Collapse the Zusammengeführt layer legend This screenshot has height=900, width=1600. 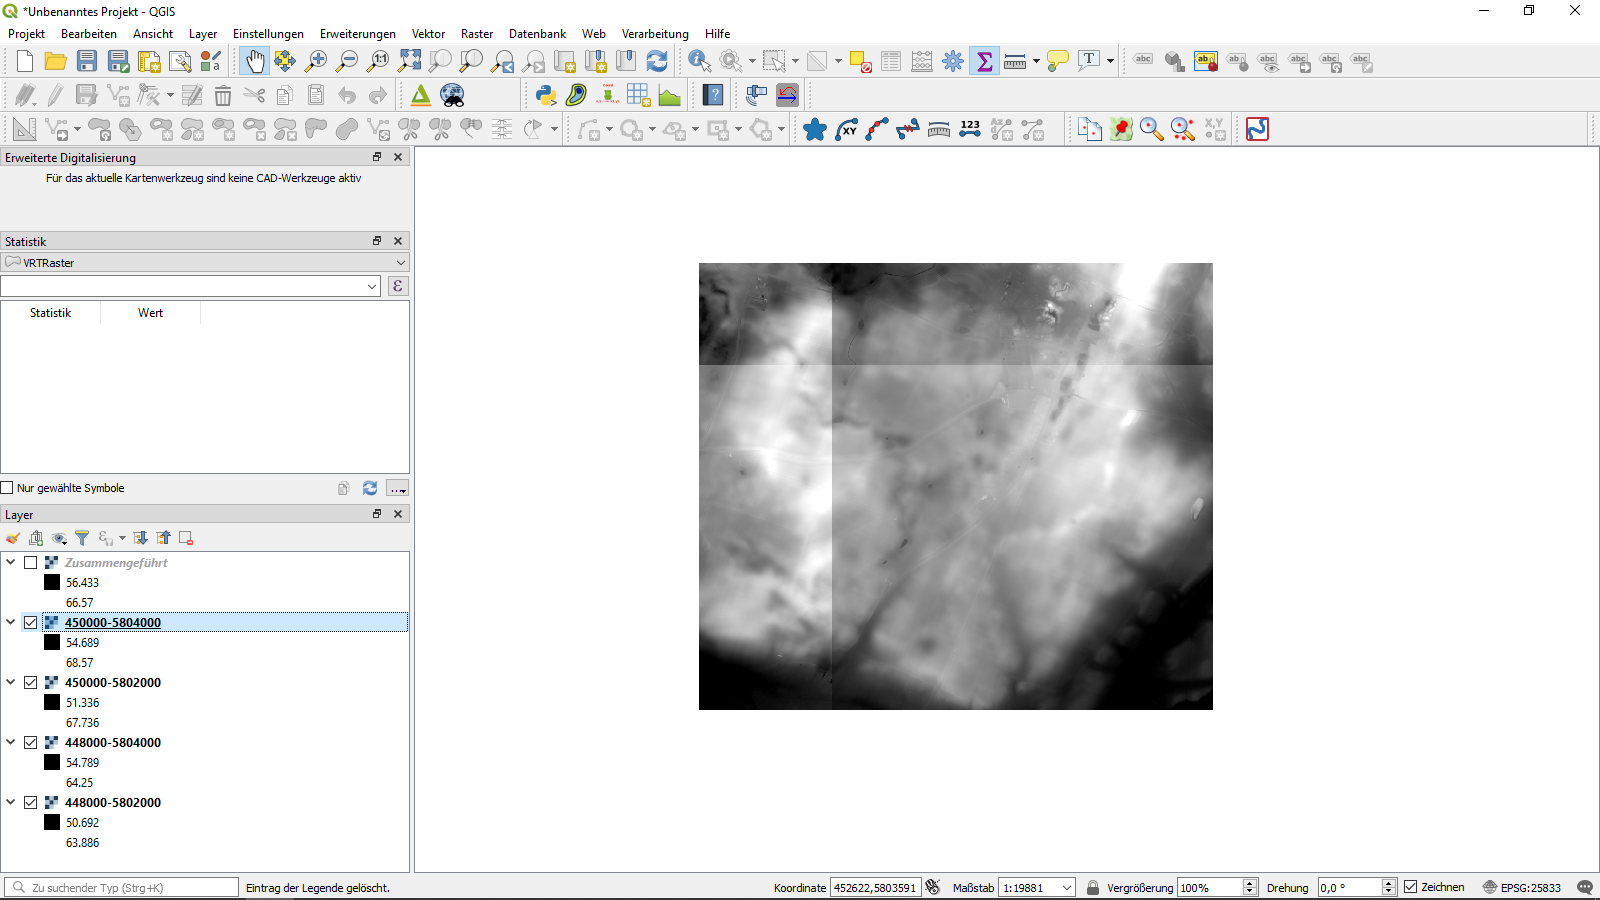click(11, 562)
